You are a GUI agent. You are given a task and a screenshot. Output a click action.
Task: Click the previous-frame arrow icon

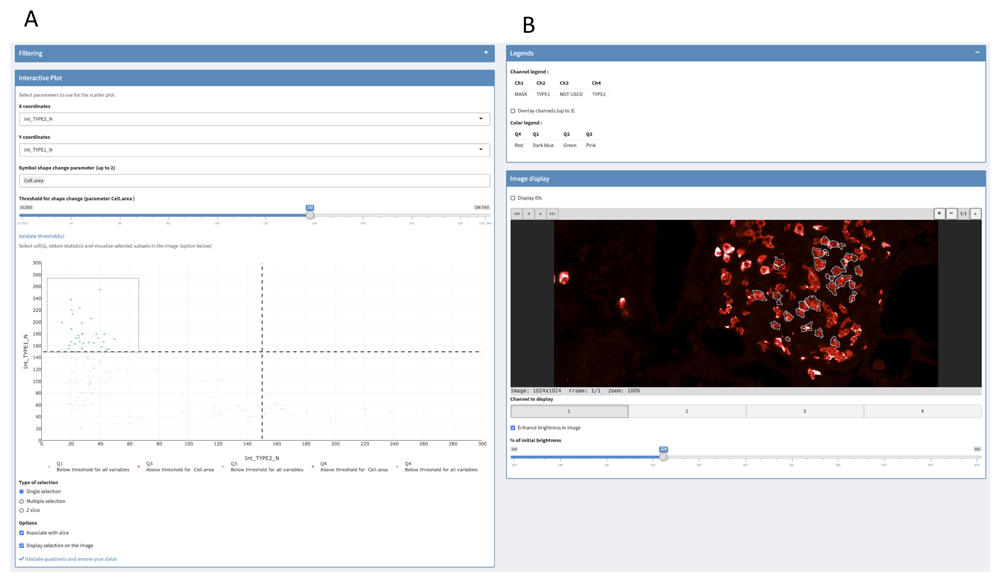529,213
